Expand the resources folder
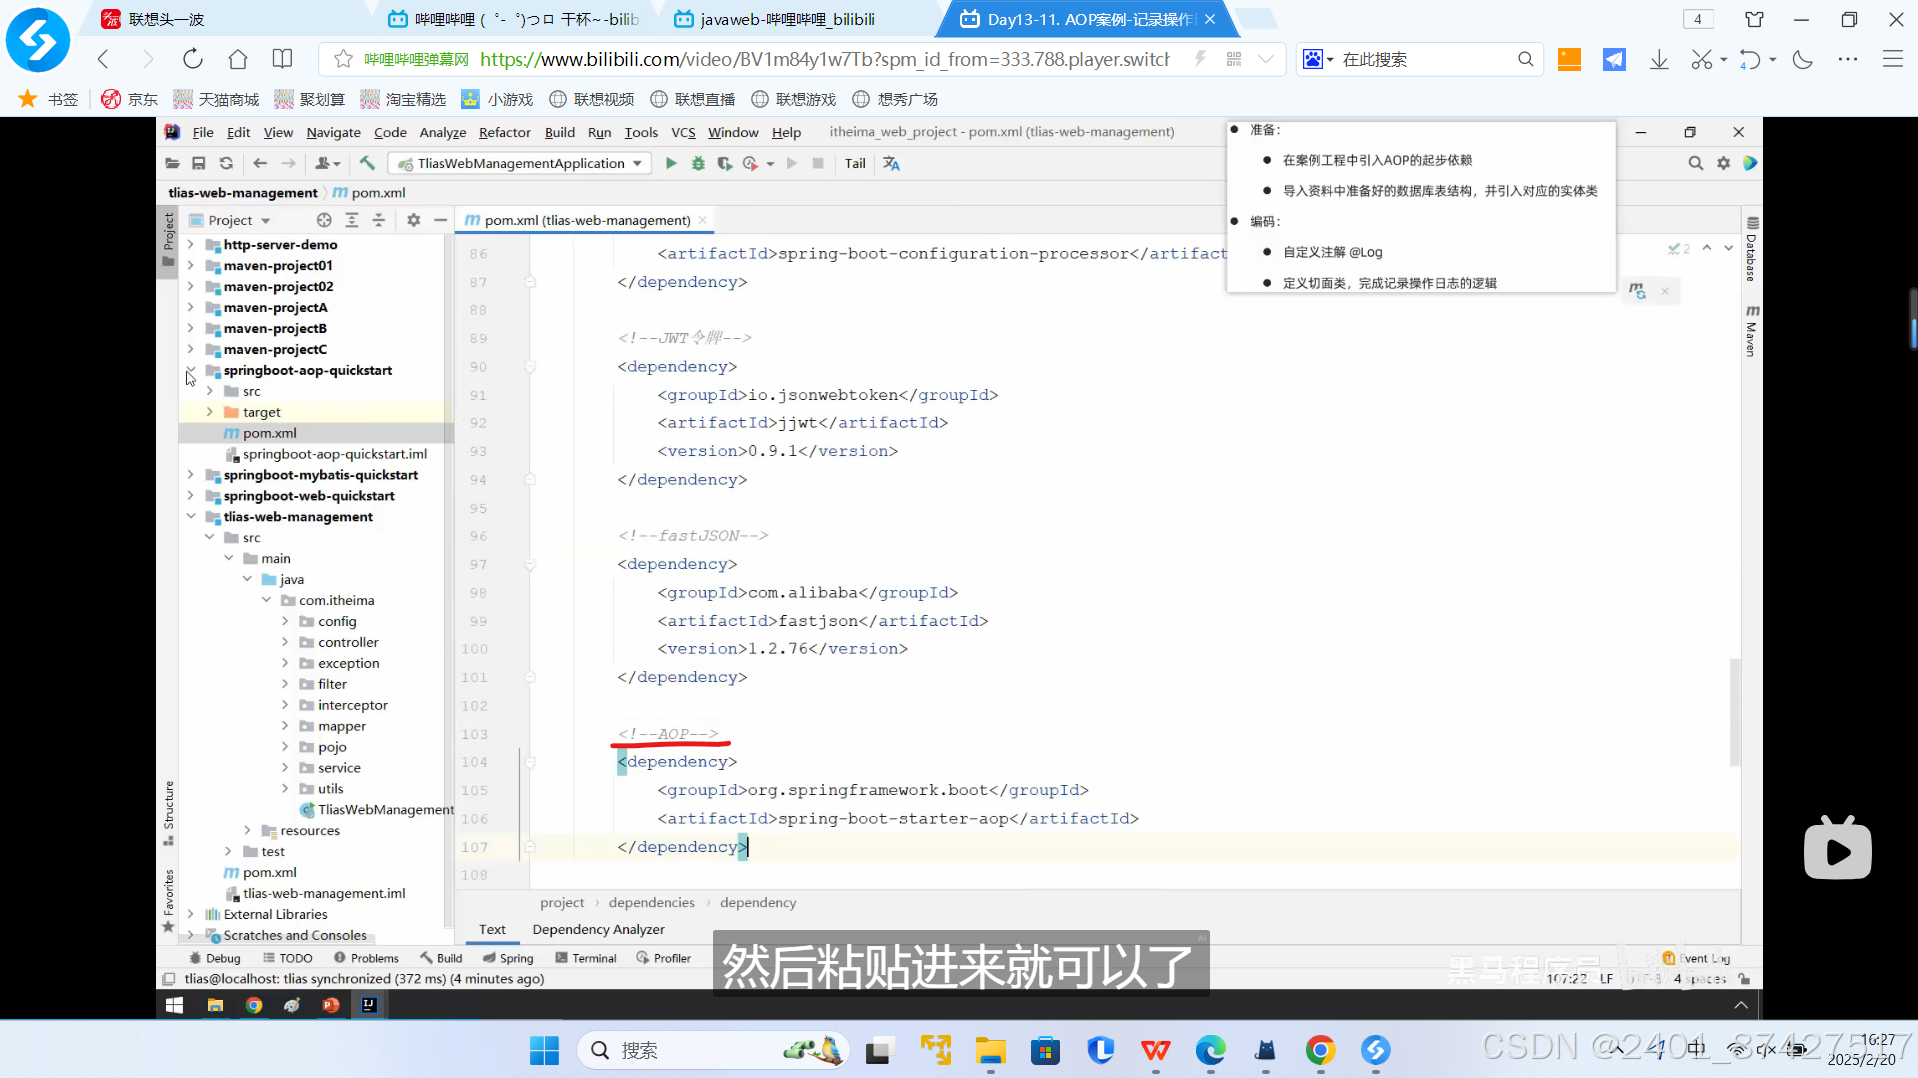 pos(247,830)
